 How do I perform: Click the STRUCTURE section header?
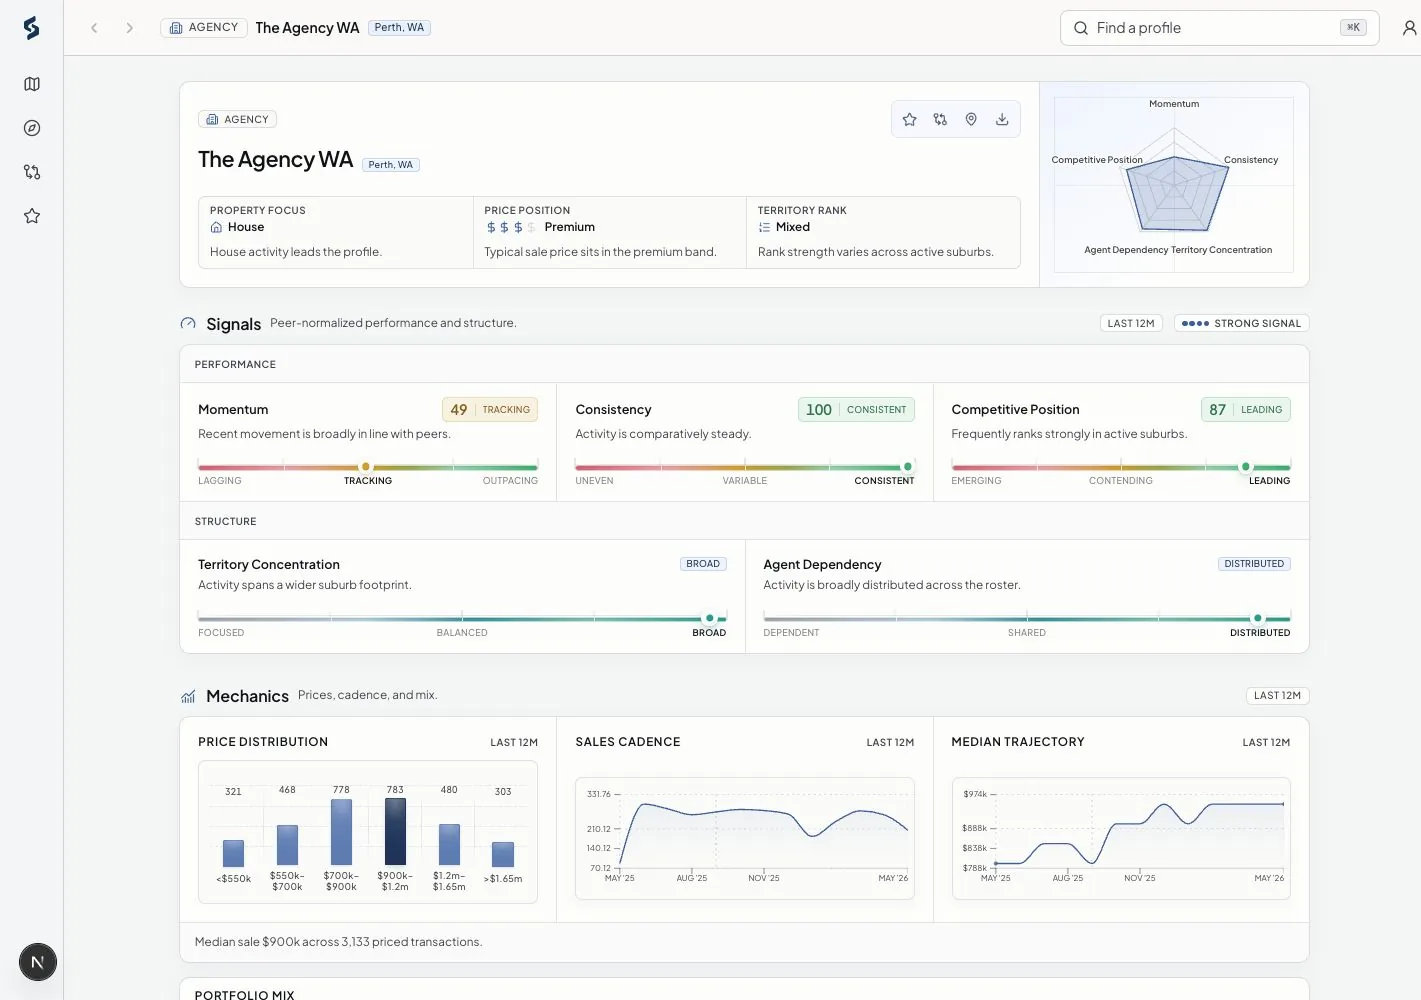pos(225,521)
